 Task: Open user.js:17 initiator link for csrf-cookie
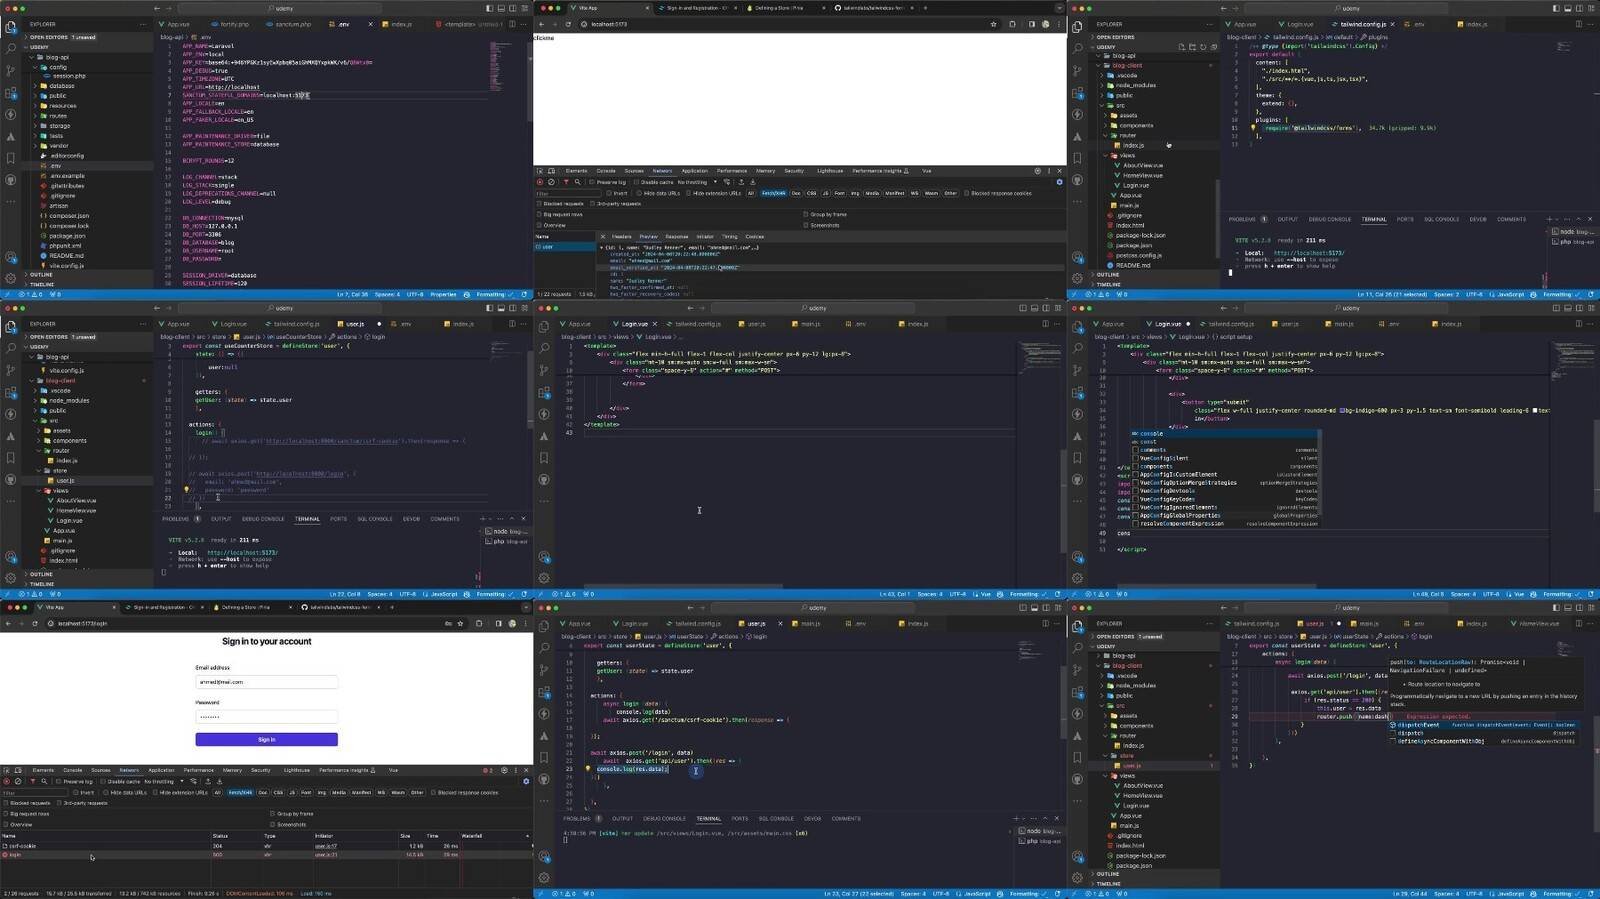(326, 846)
